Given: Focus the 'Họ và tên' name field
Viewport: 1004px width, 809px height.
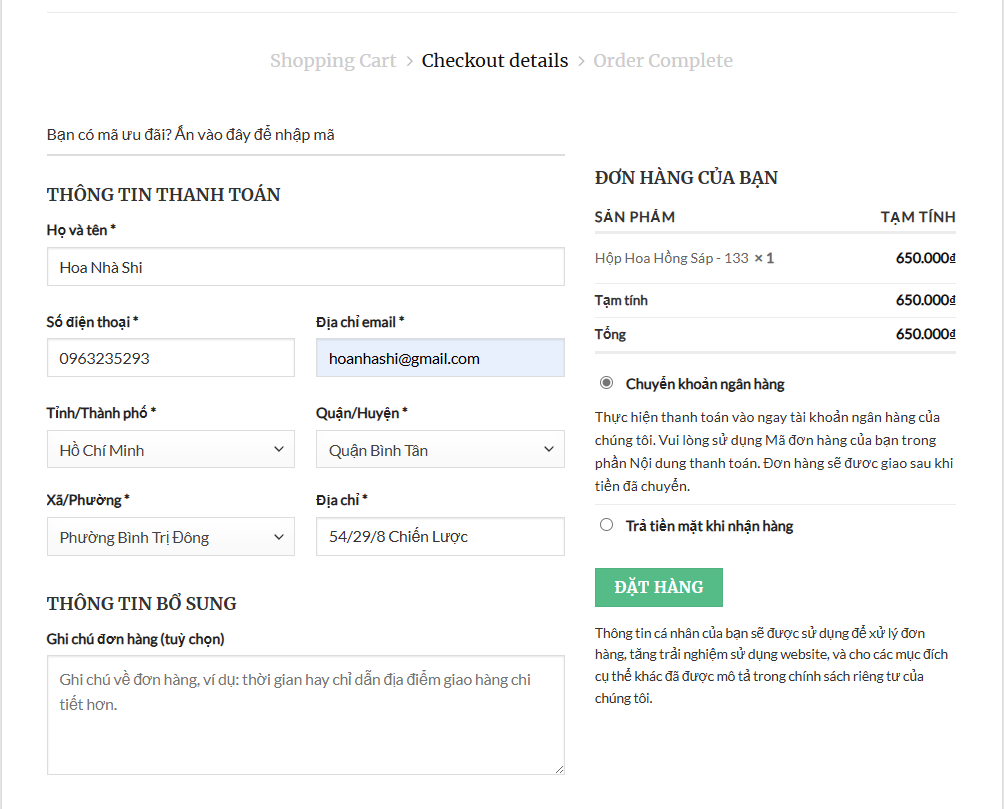Looking at the screenshot, I should coord(305,267).
